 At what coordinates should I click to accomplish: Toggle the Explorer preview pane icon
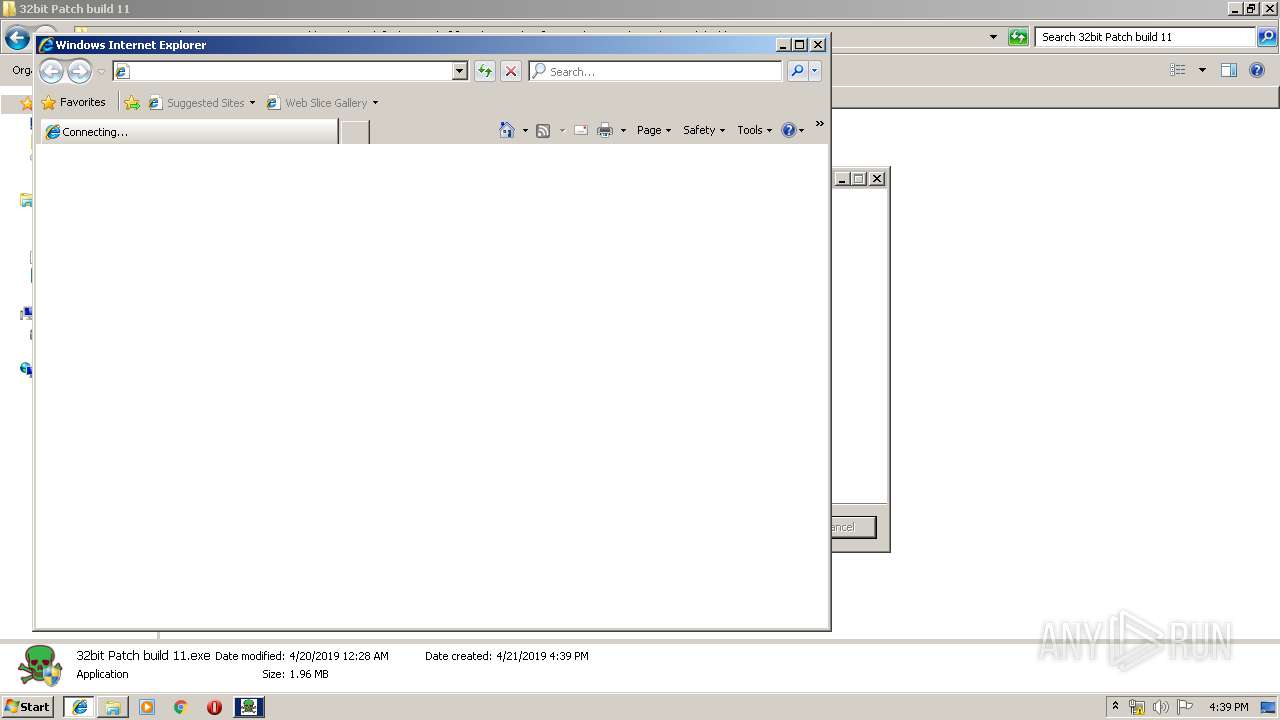click(x=1229, y=70)
